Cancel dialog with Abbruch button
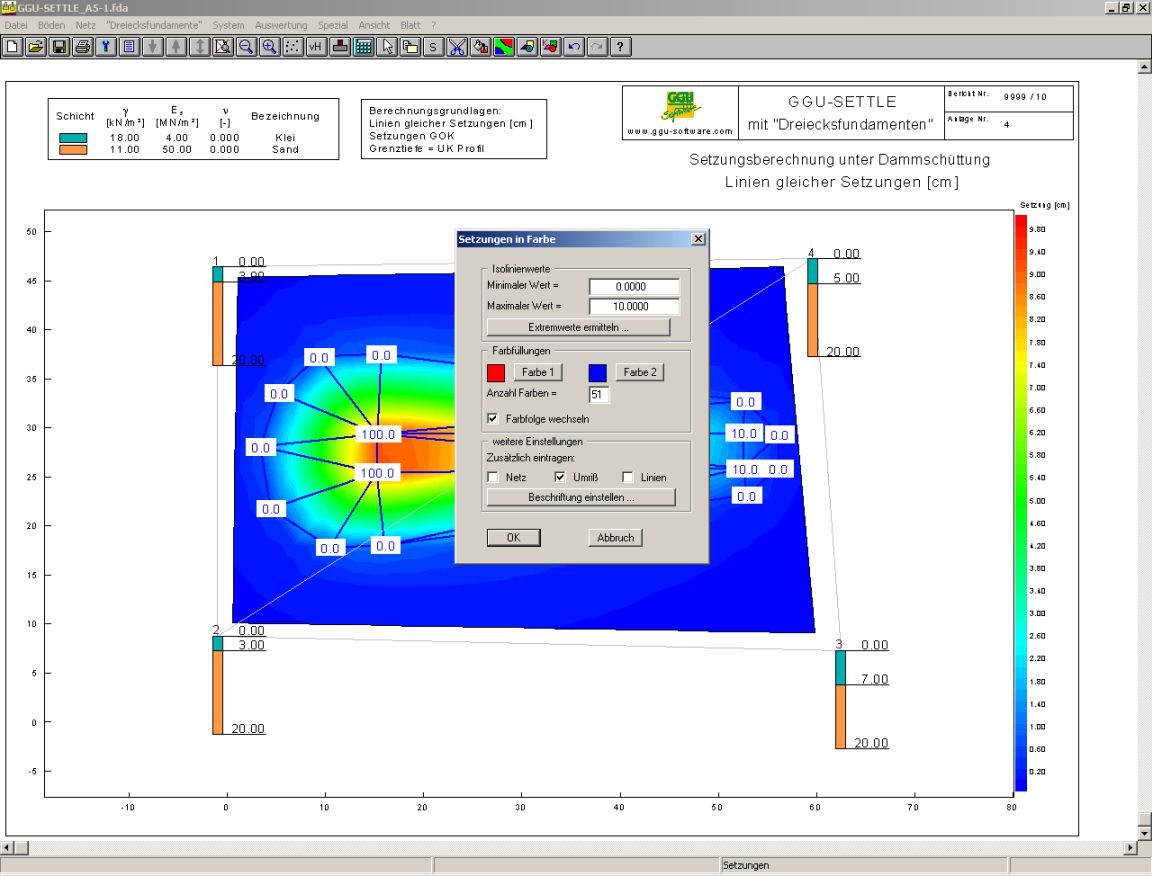 pos(616,538)
